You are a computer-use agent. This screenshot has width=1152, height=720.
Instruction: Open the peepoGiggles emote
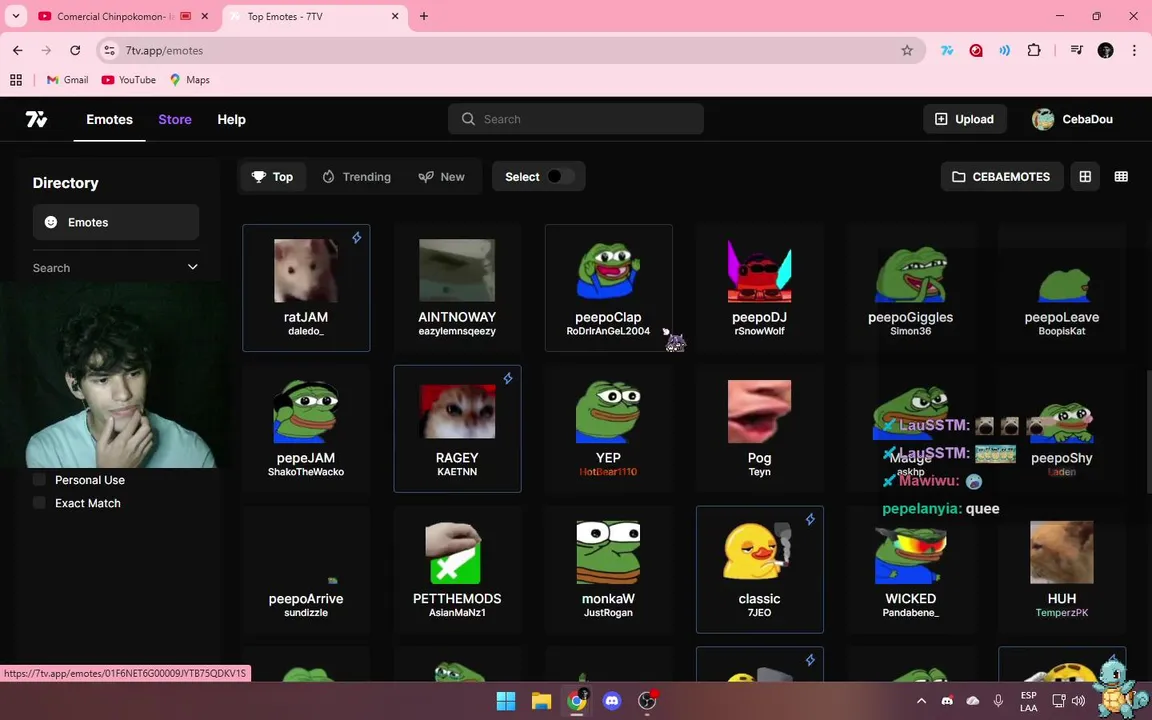[x=910, y=288]
